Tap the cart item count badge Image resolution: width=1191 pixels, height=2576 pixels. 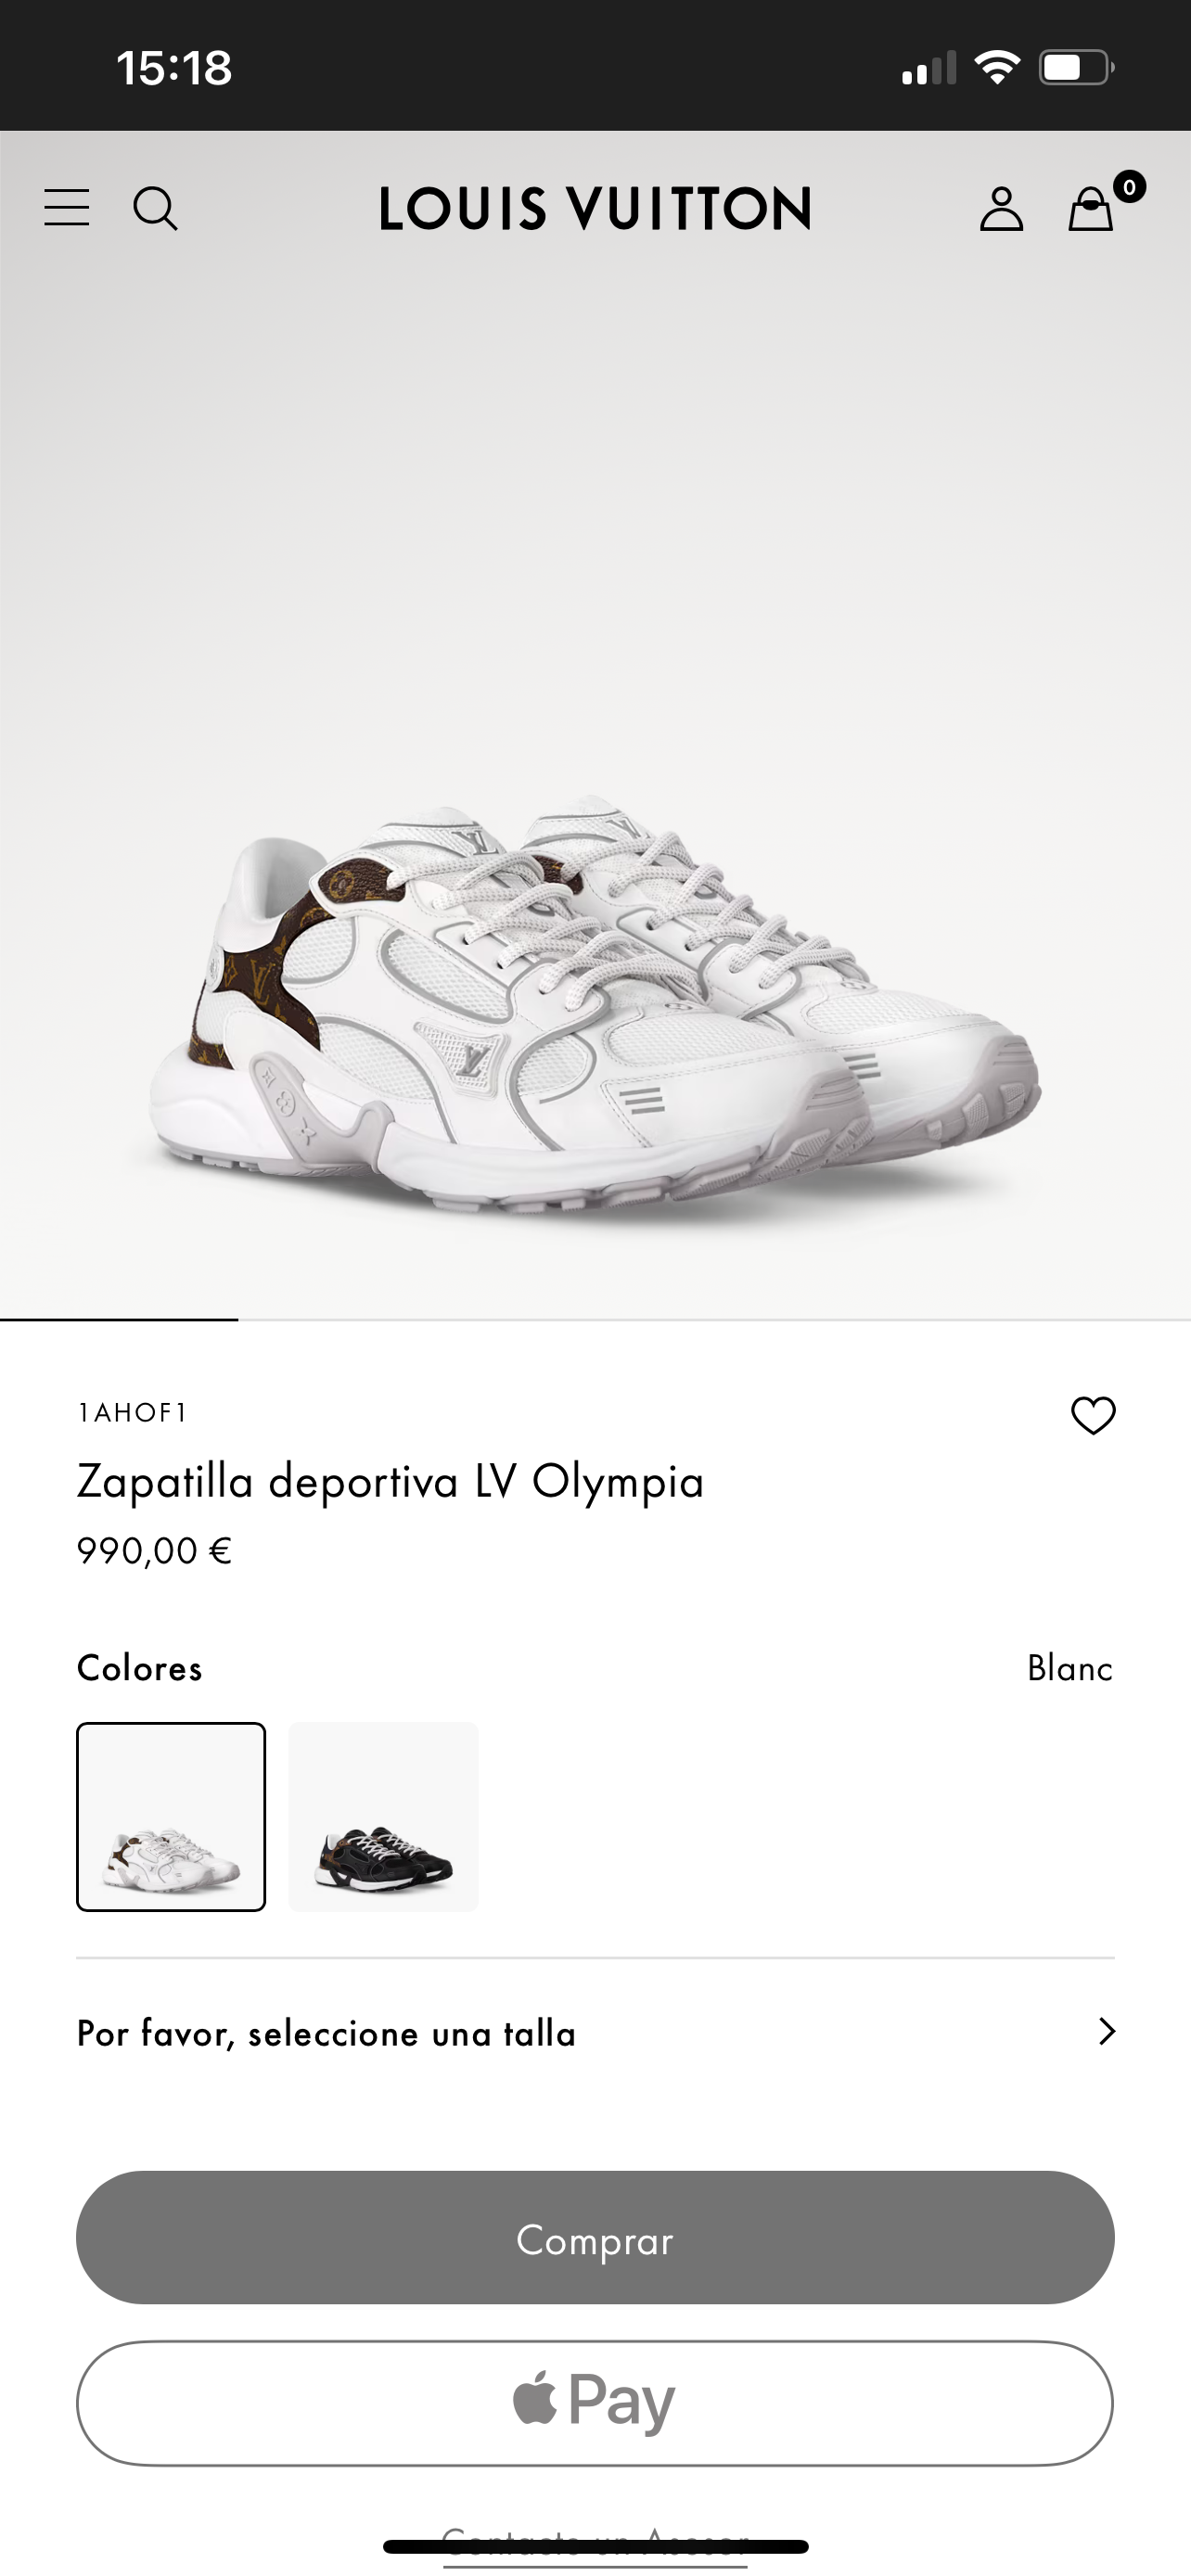(x=1129, y=187)
